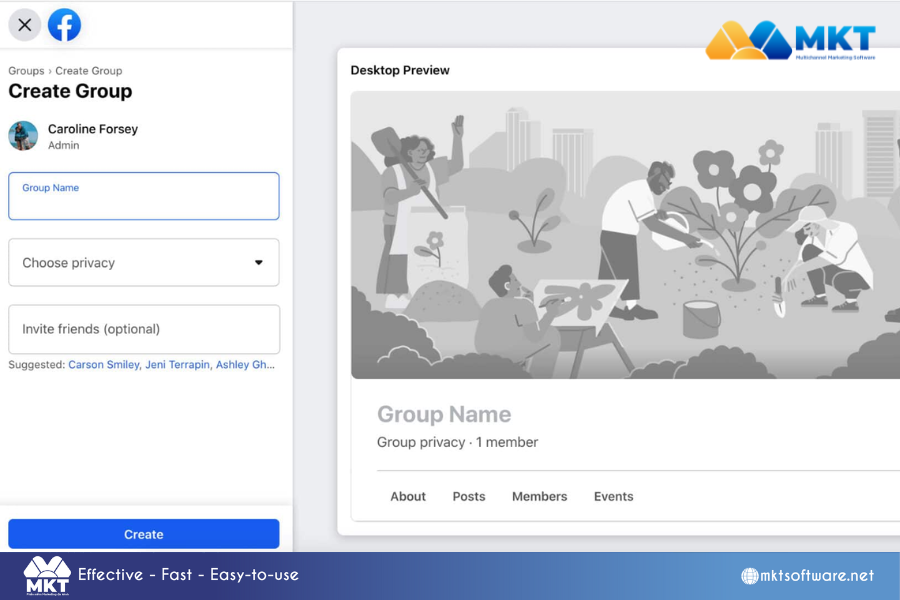Click the Create Group breadcrumb text

[88, 71]
